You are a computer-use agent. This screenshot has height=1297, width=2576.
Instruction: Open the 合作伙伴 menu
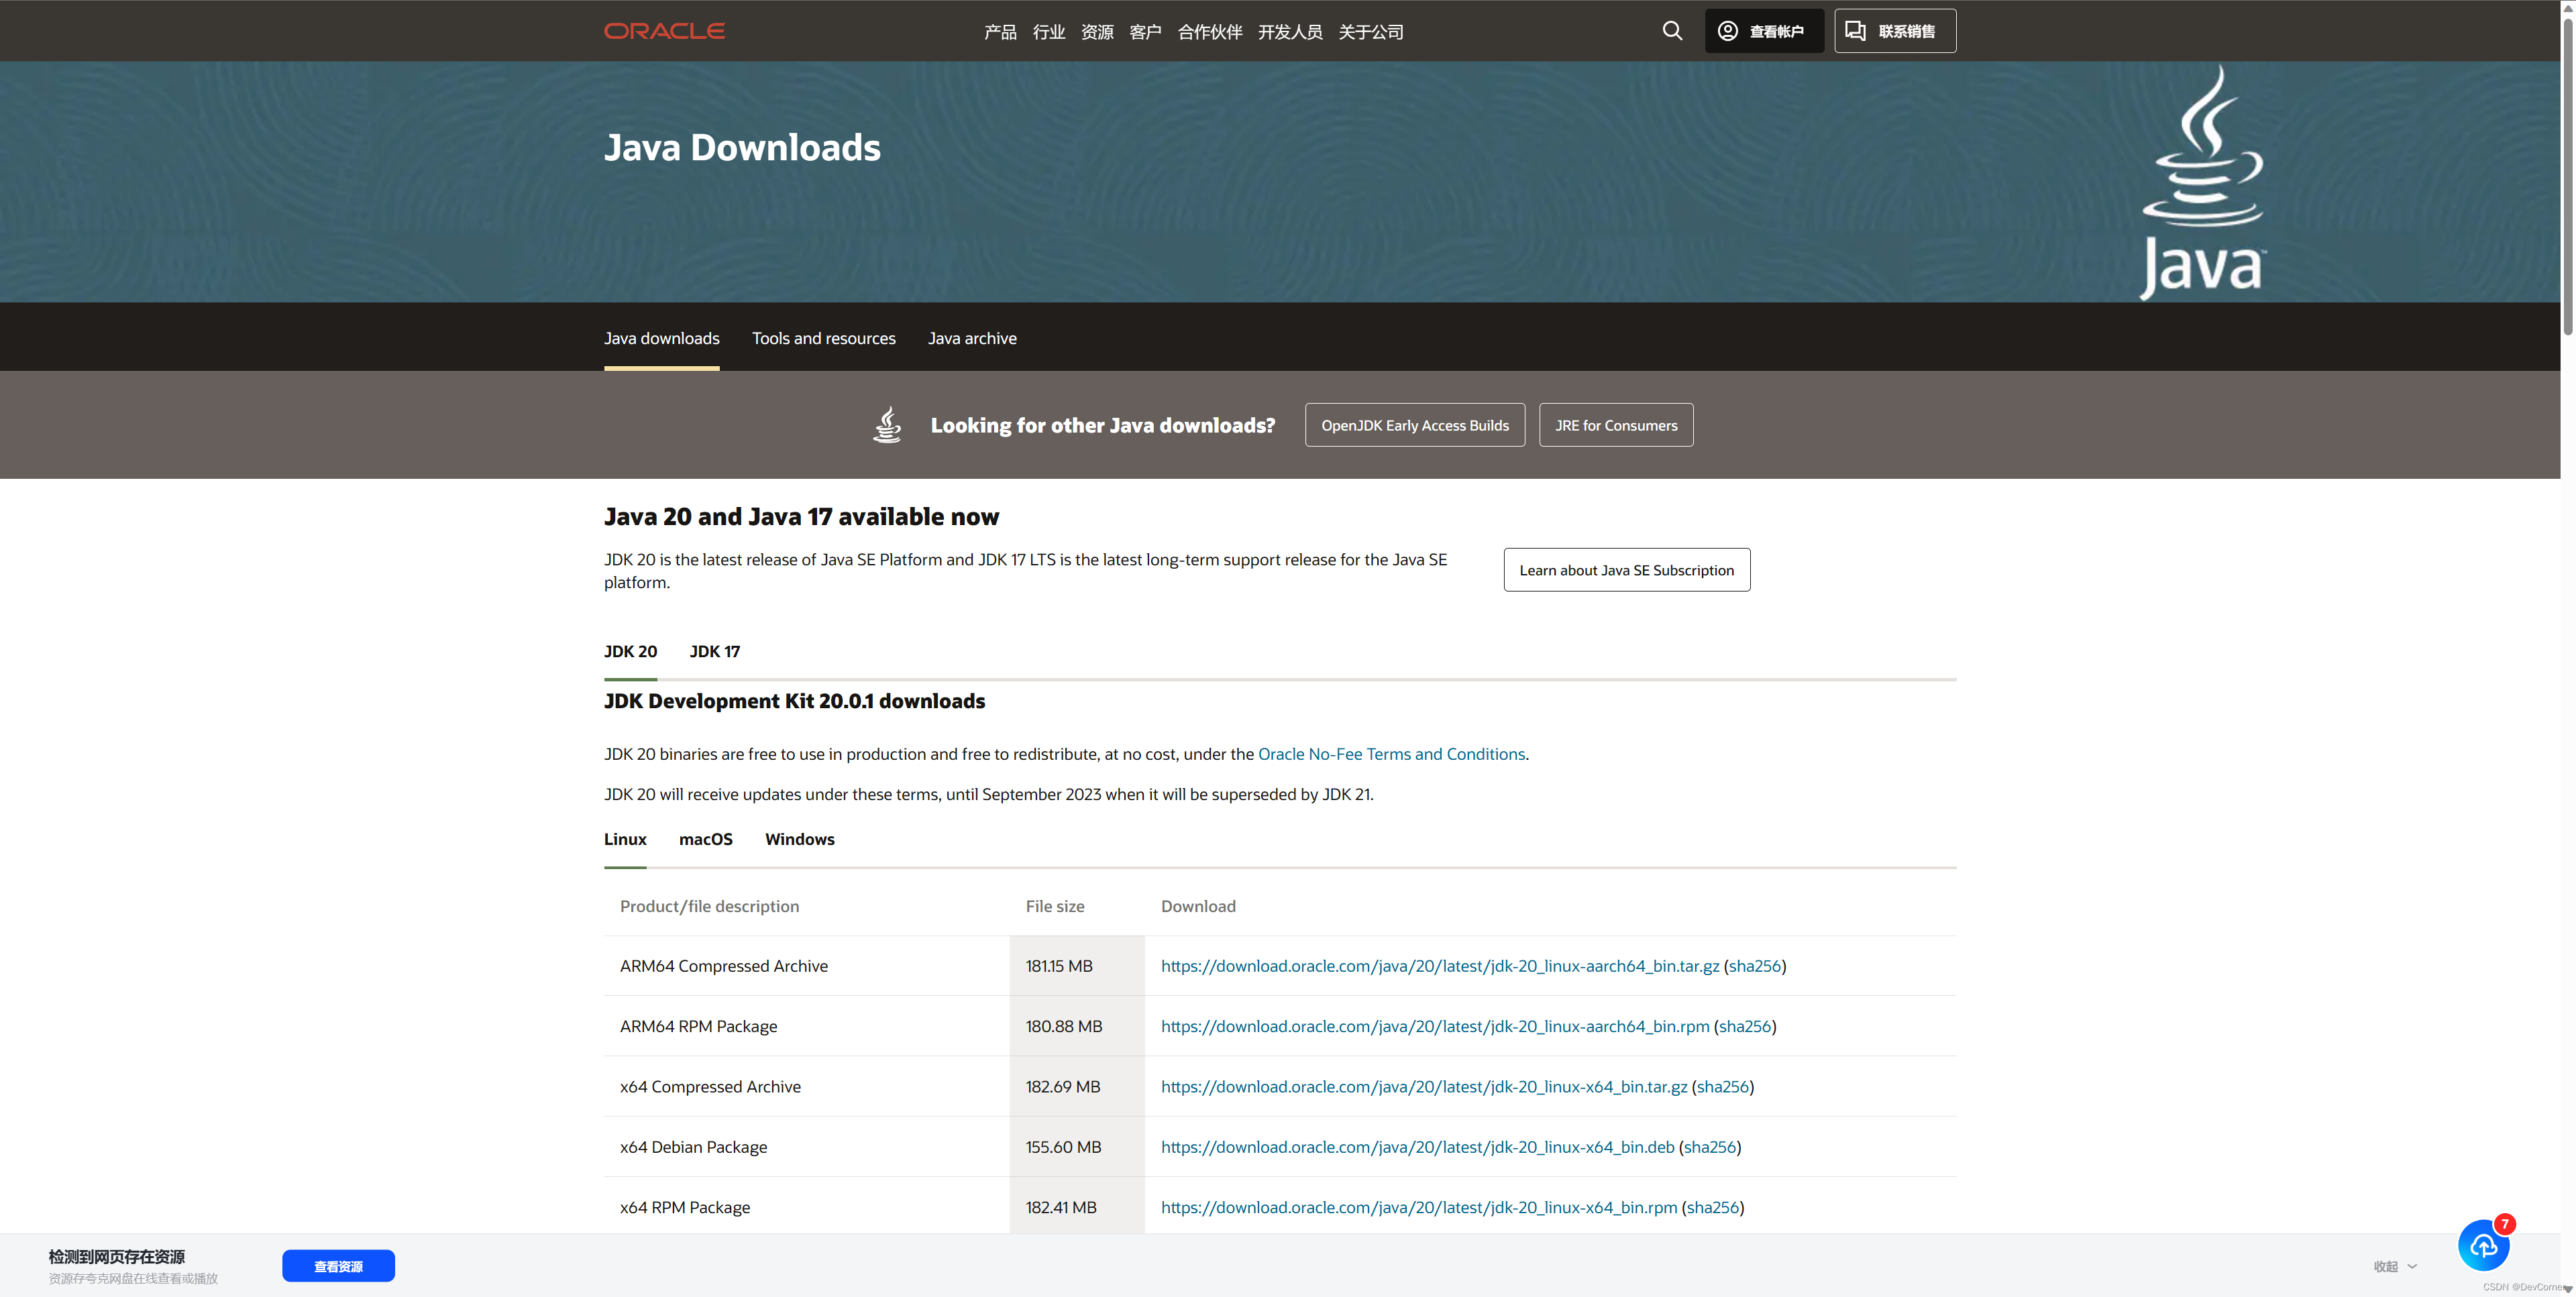[x=1210, y=32]
